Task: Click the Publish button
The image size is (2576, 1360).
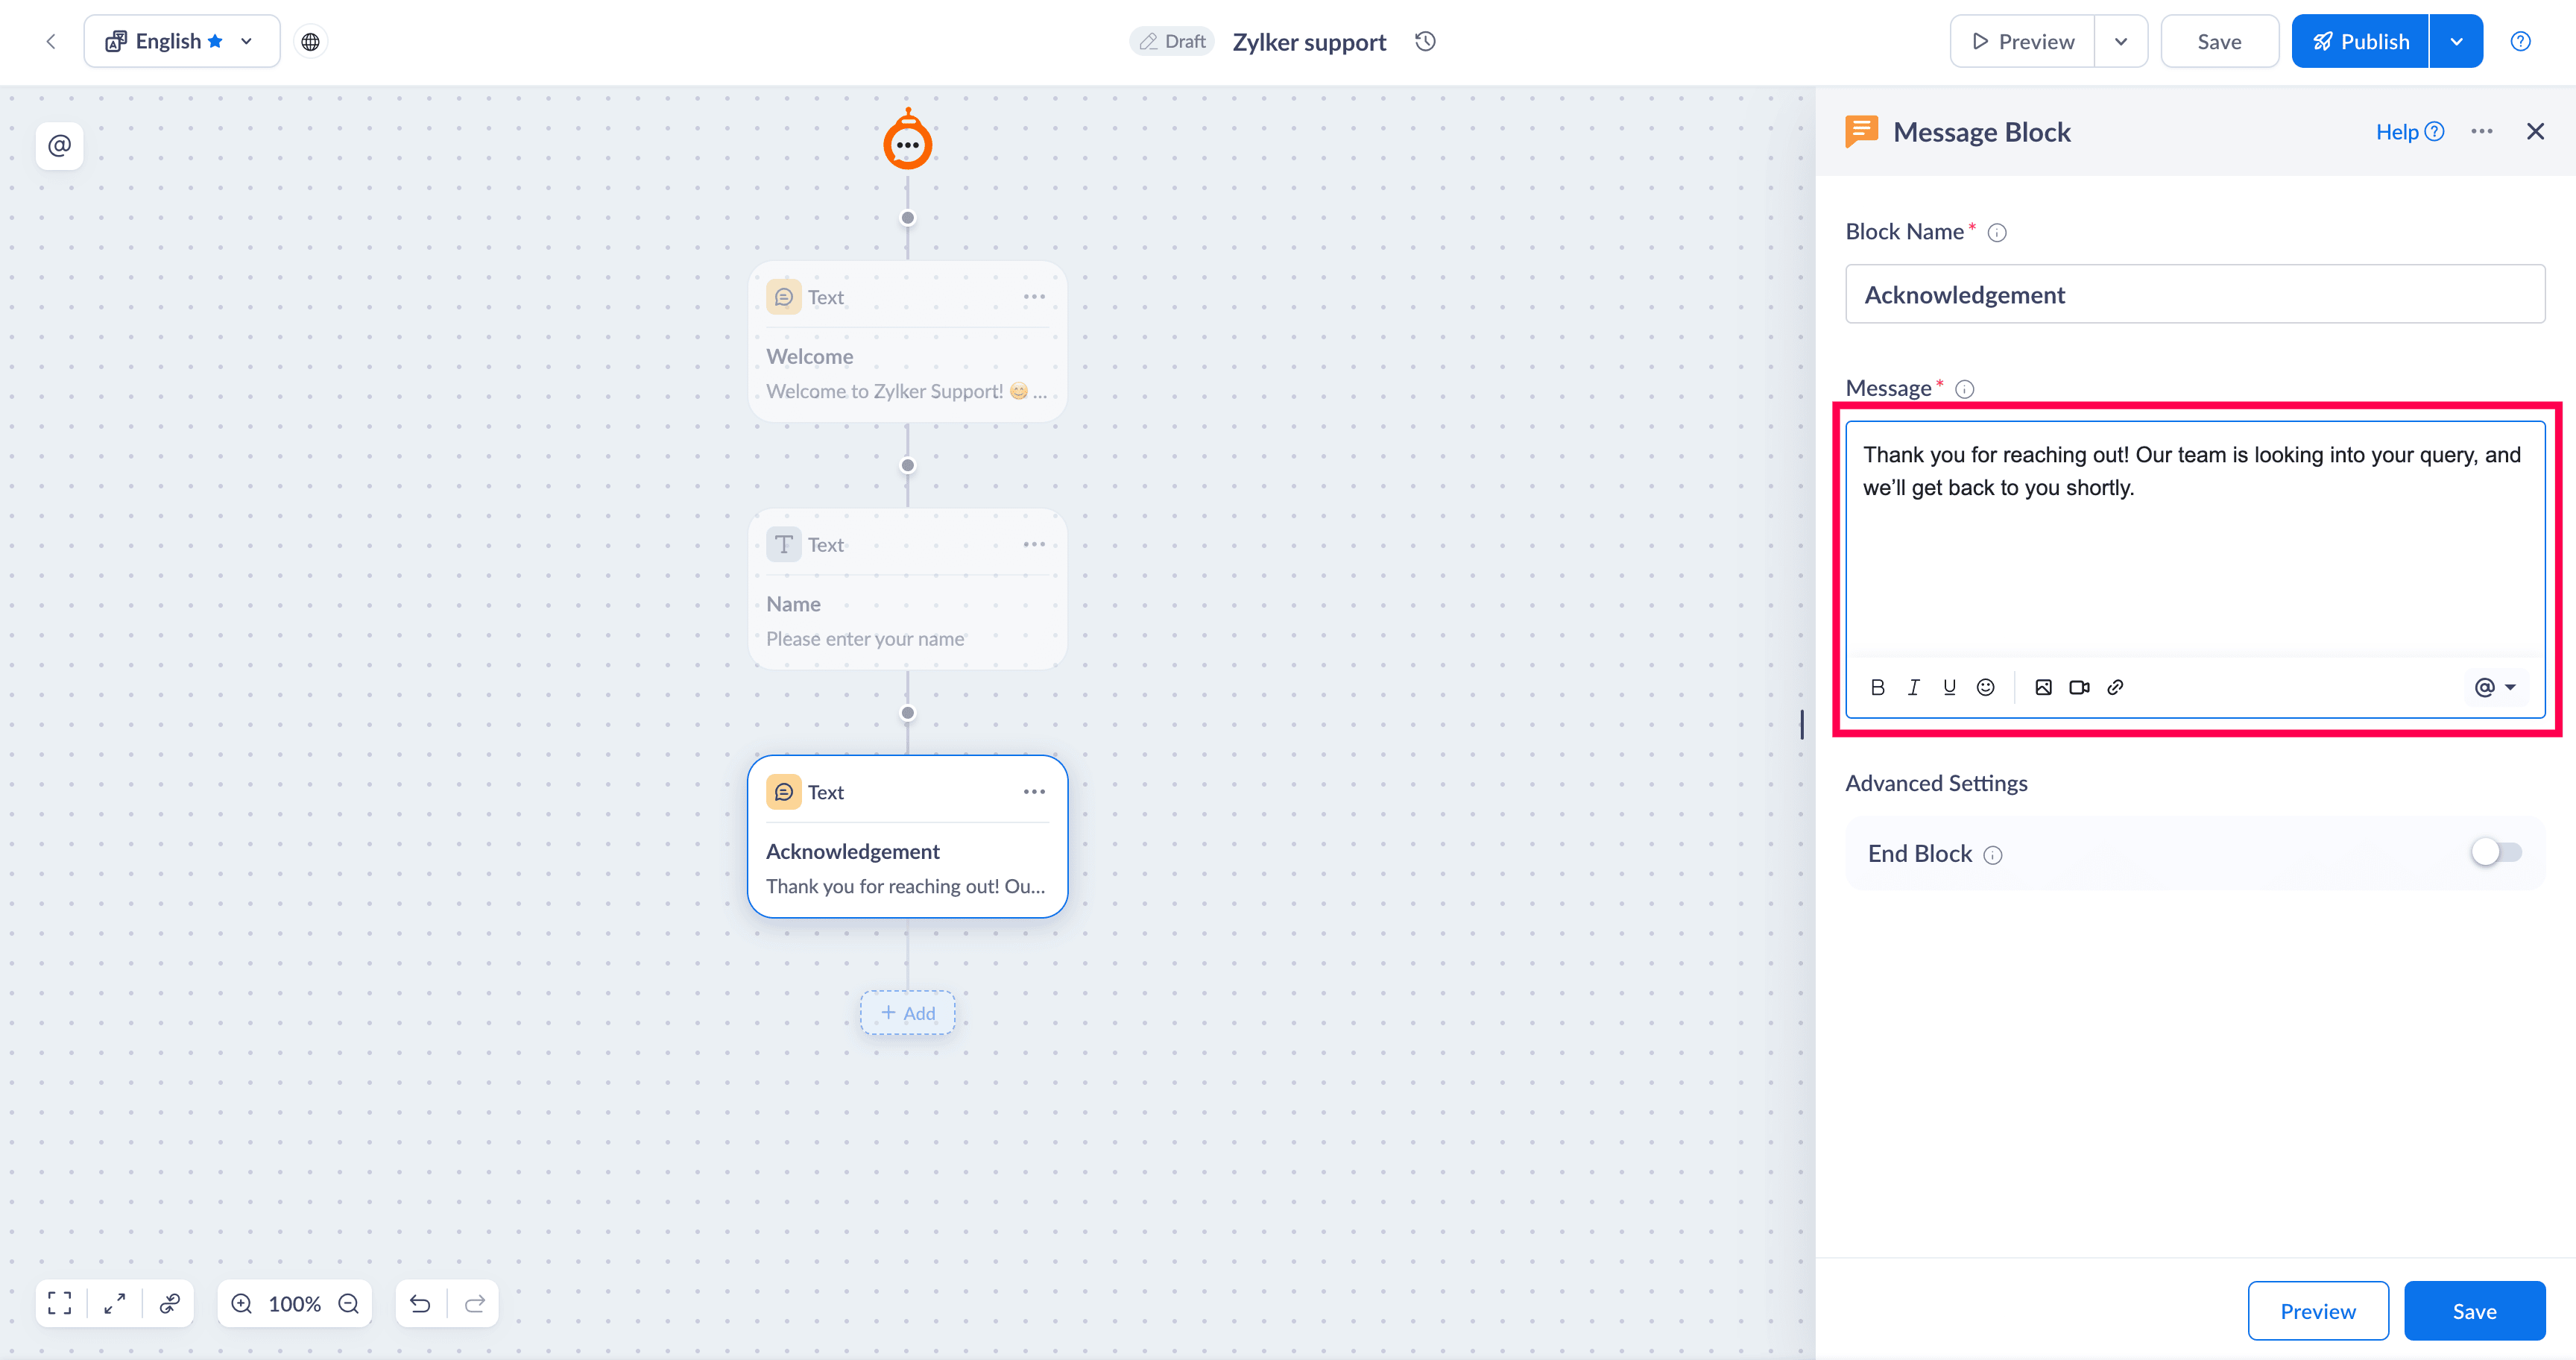Action: (x=2360, y=41)
